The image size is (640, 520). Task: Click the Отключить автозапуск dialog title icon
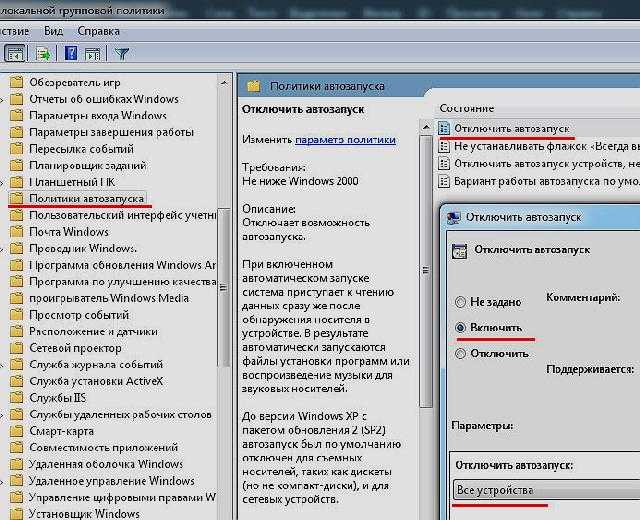coord(453,218)
